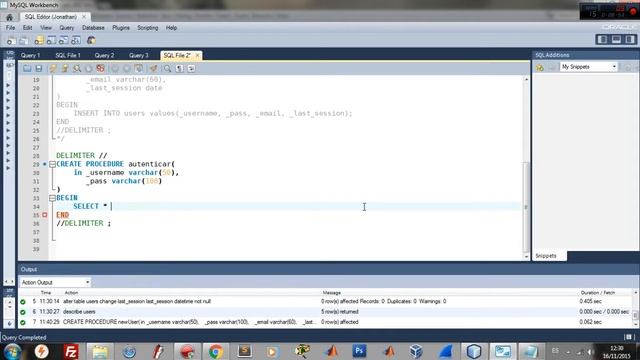
Task: Click the Create new schema icon
Action: point(39,40)
